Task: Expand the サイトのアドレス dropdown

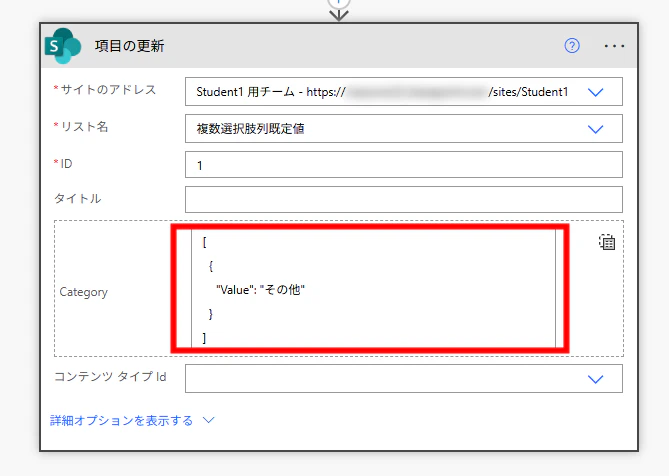Action: coord(595,92)
